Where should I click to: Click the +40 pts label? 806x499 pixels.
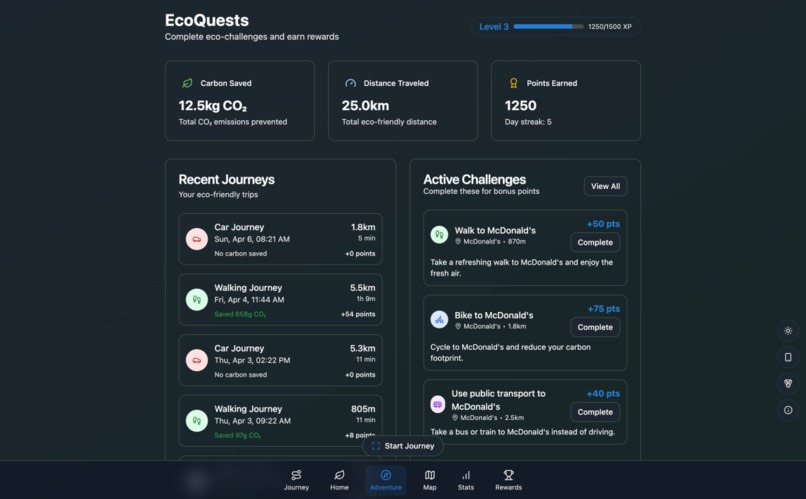pos(603,394)
